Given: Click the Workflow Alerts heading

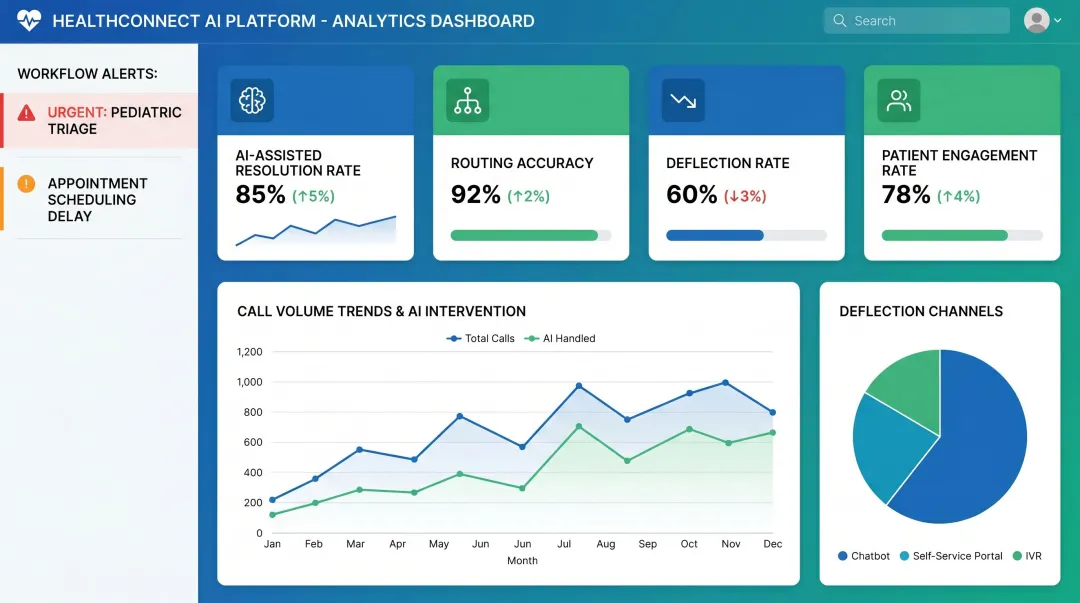Looking at the screenshot, I should pos(87,74).
